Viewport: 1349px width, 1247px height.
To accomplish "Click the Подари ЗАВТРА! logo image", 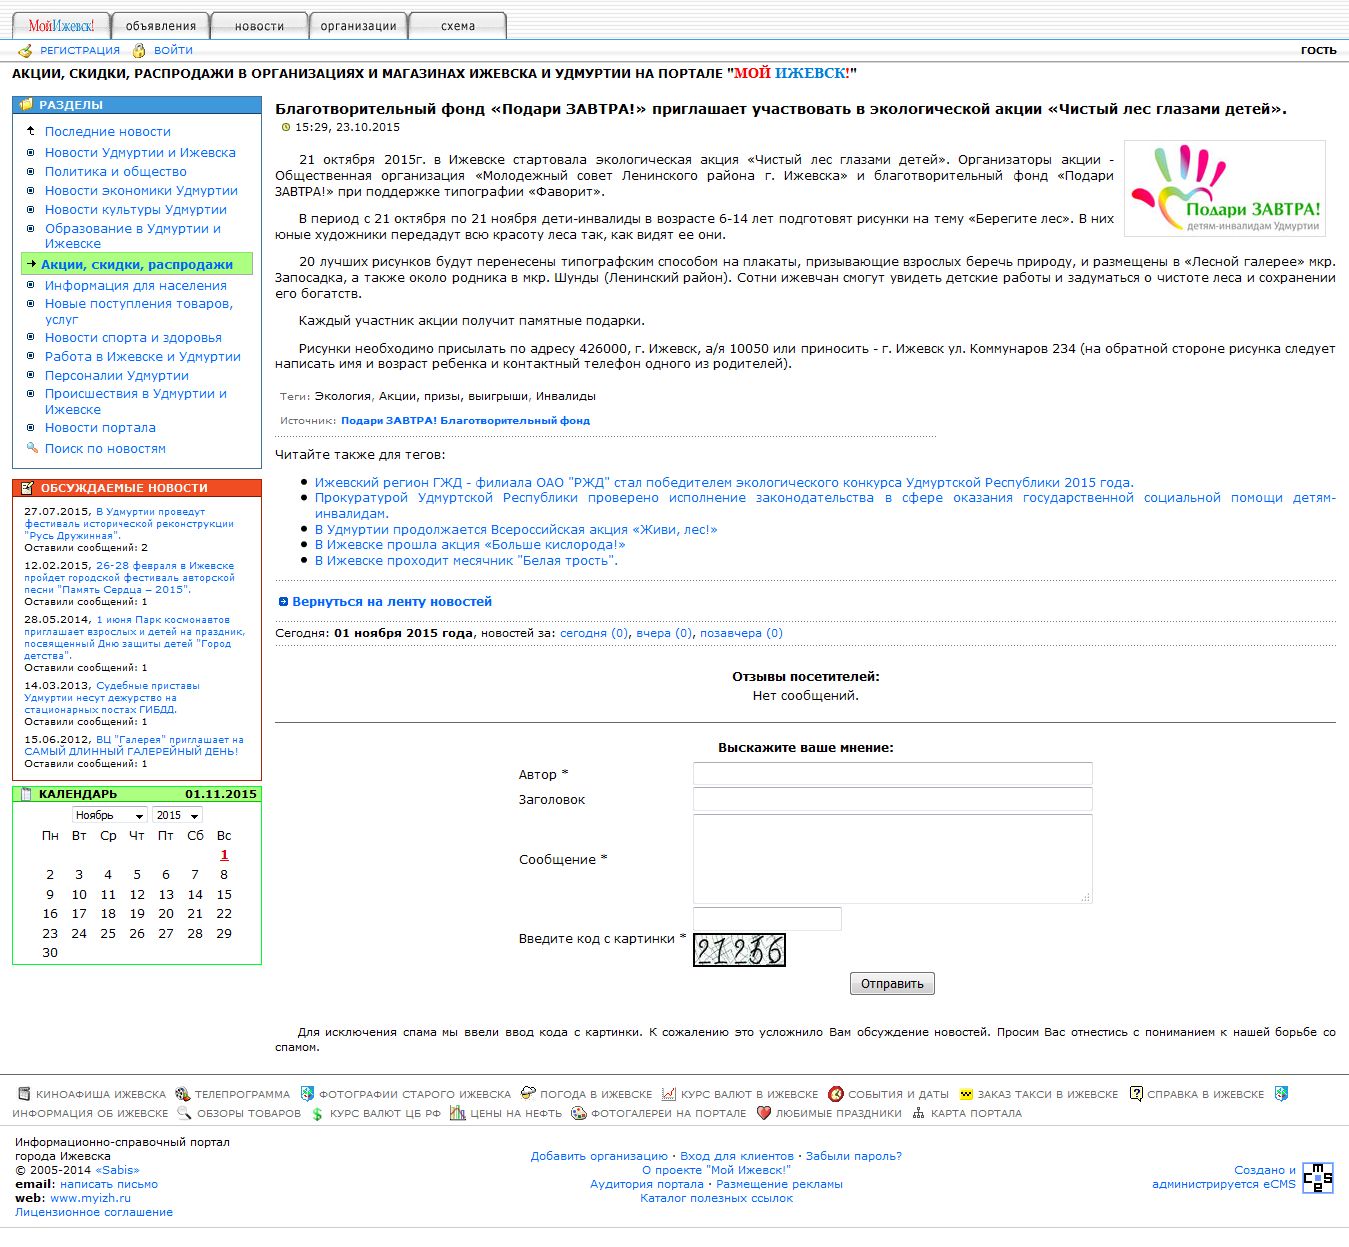I will coord(1225,189).
